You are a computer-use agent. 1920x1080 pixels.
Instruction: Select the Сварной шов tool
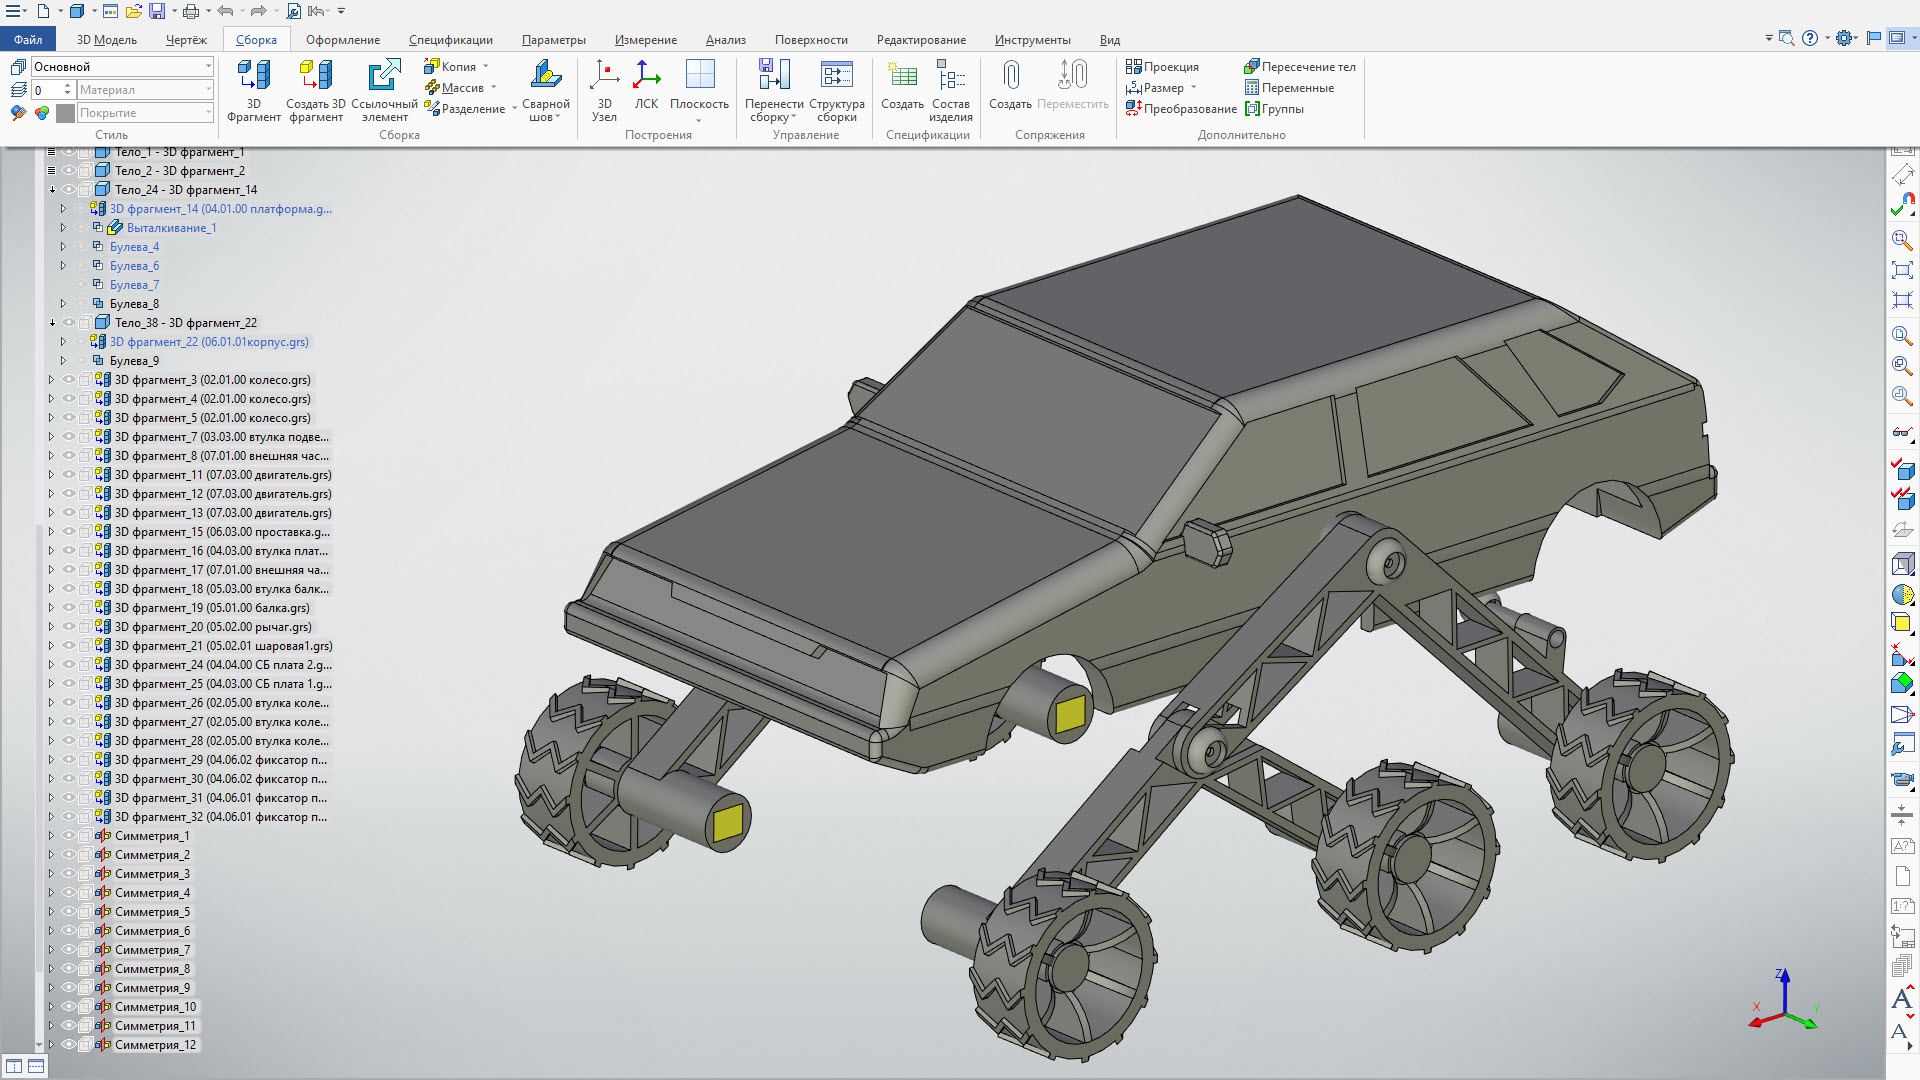545,76
